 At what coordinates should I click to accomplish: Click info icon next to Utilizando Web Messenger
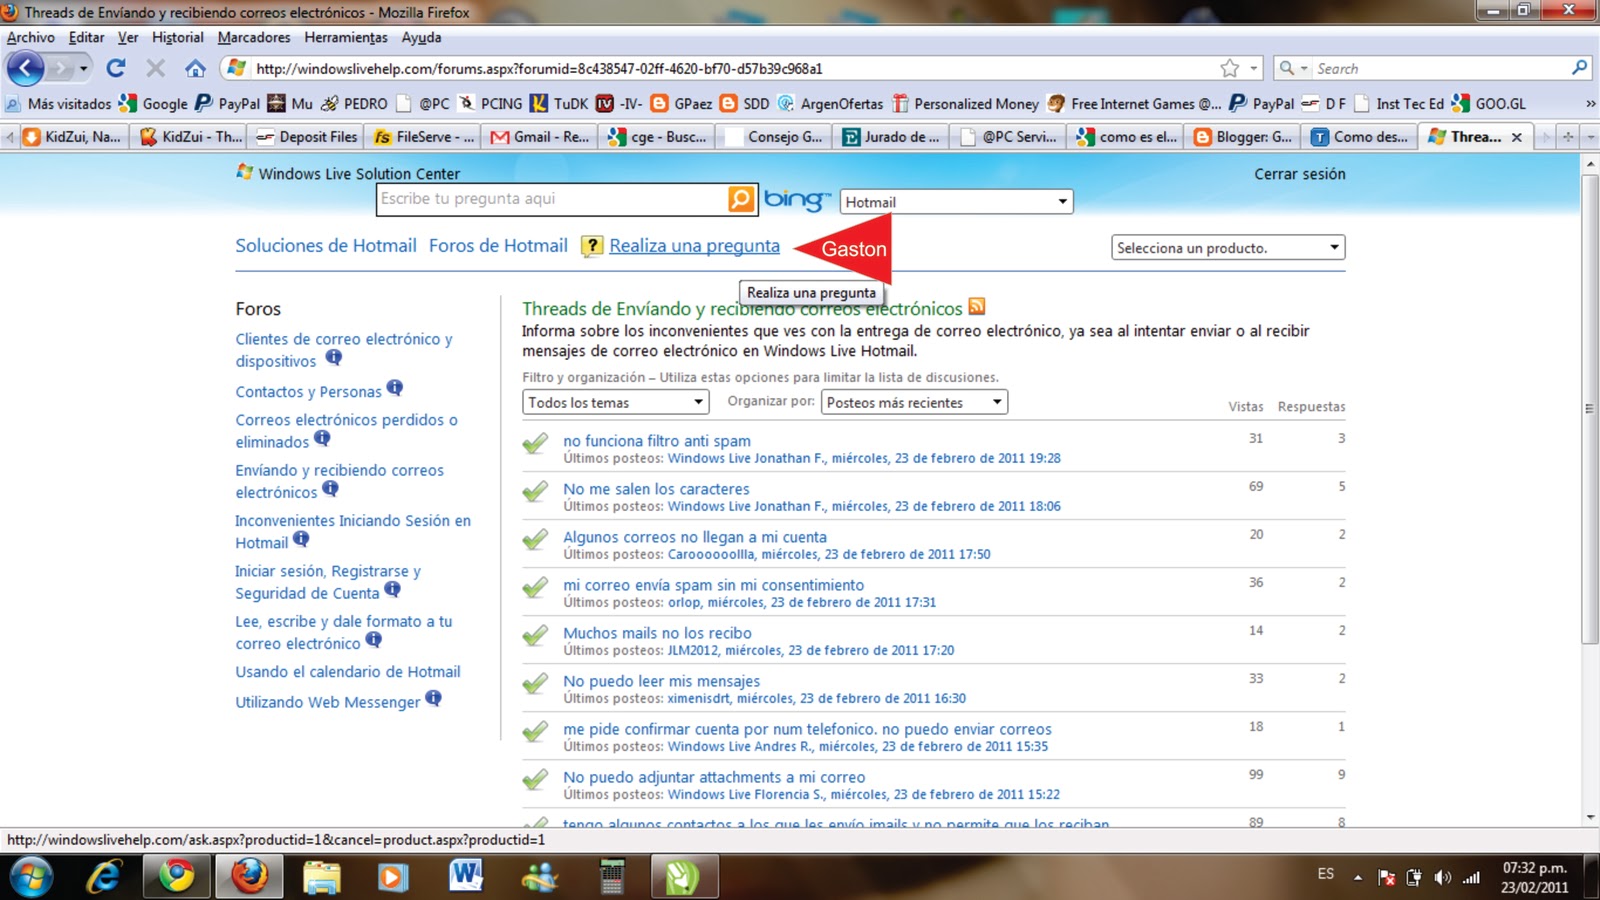433,698
